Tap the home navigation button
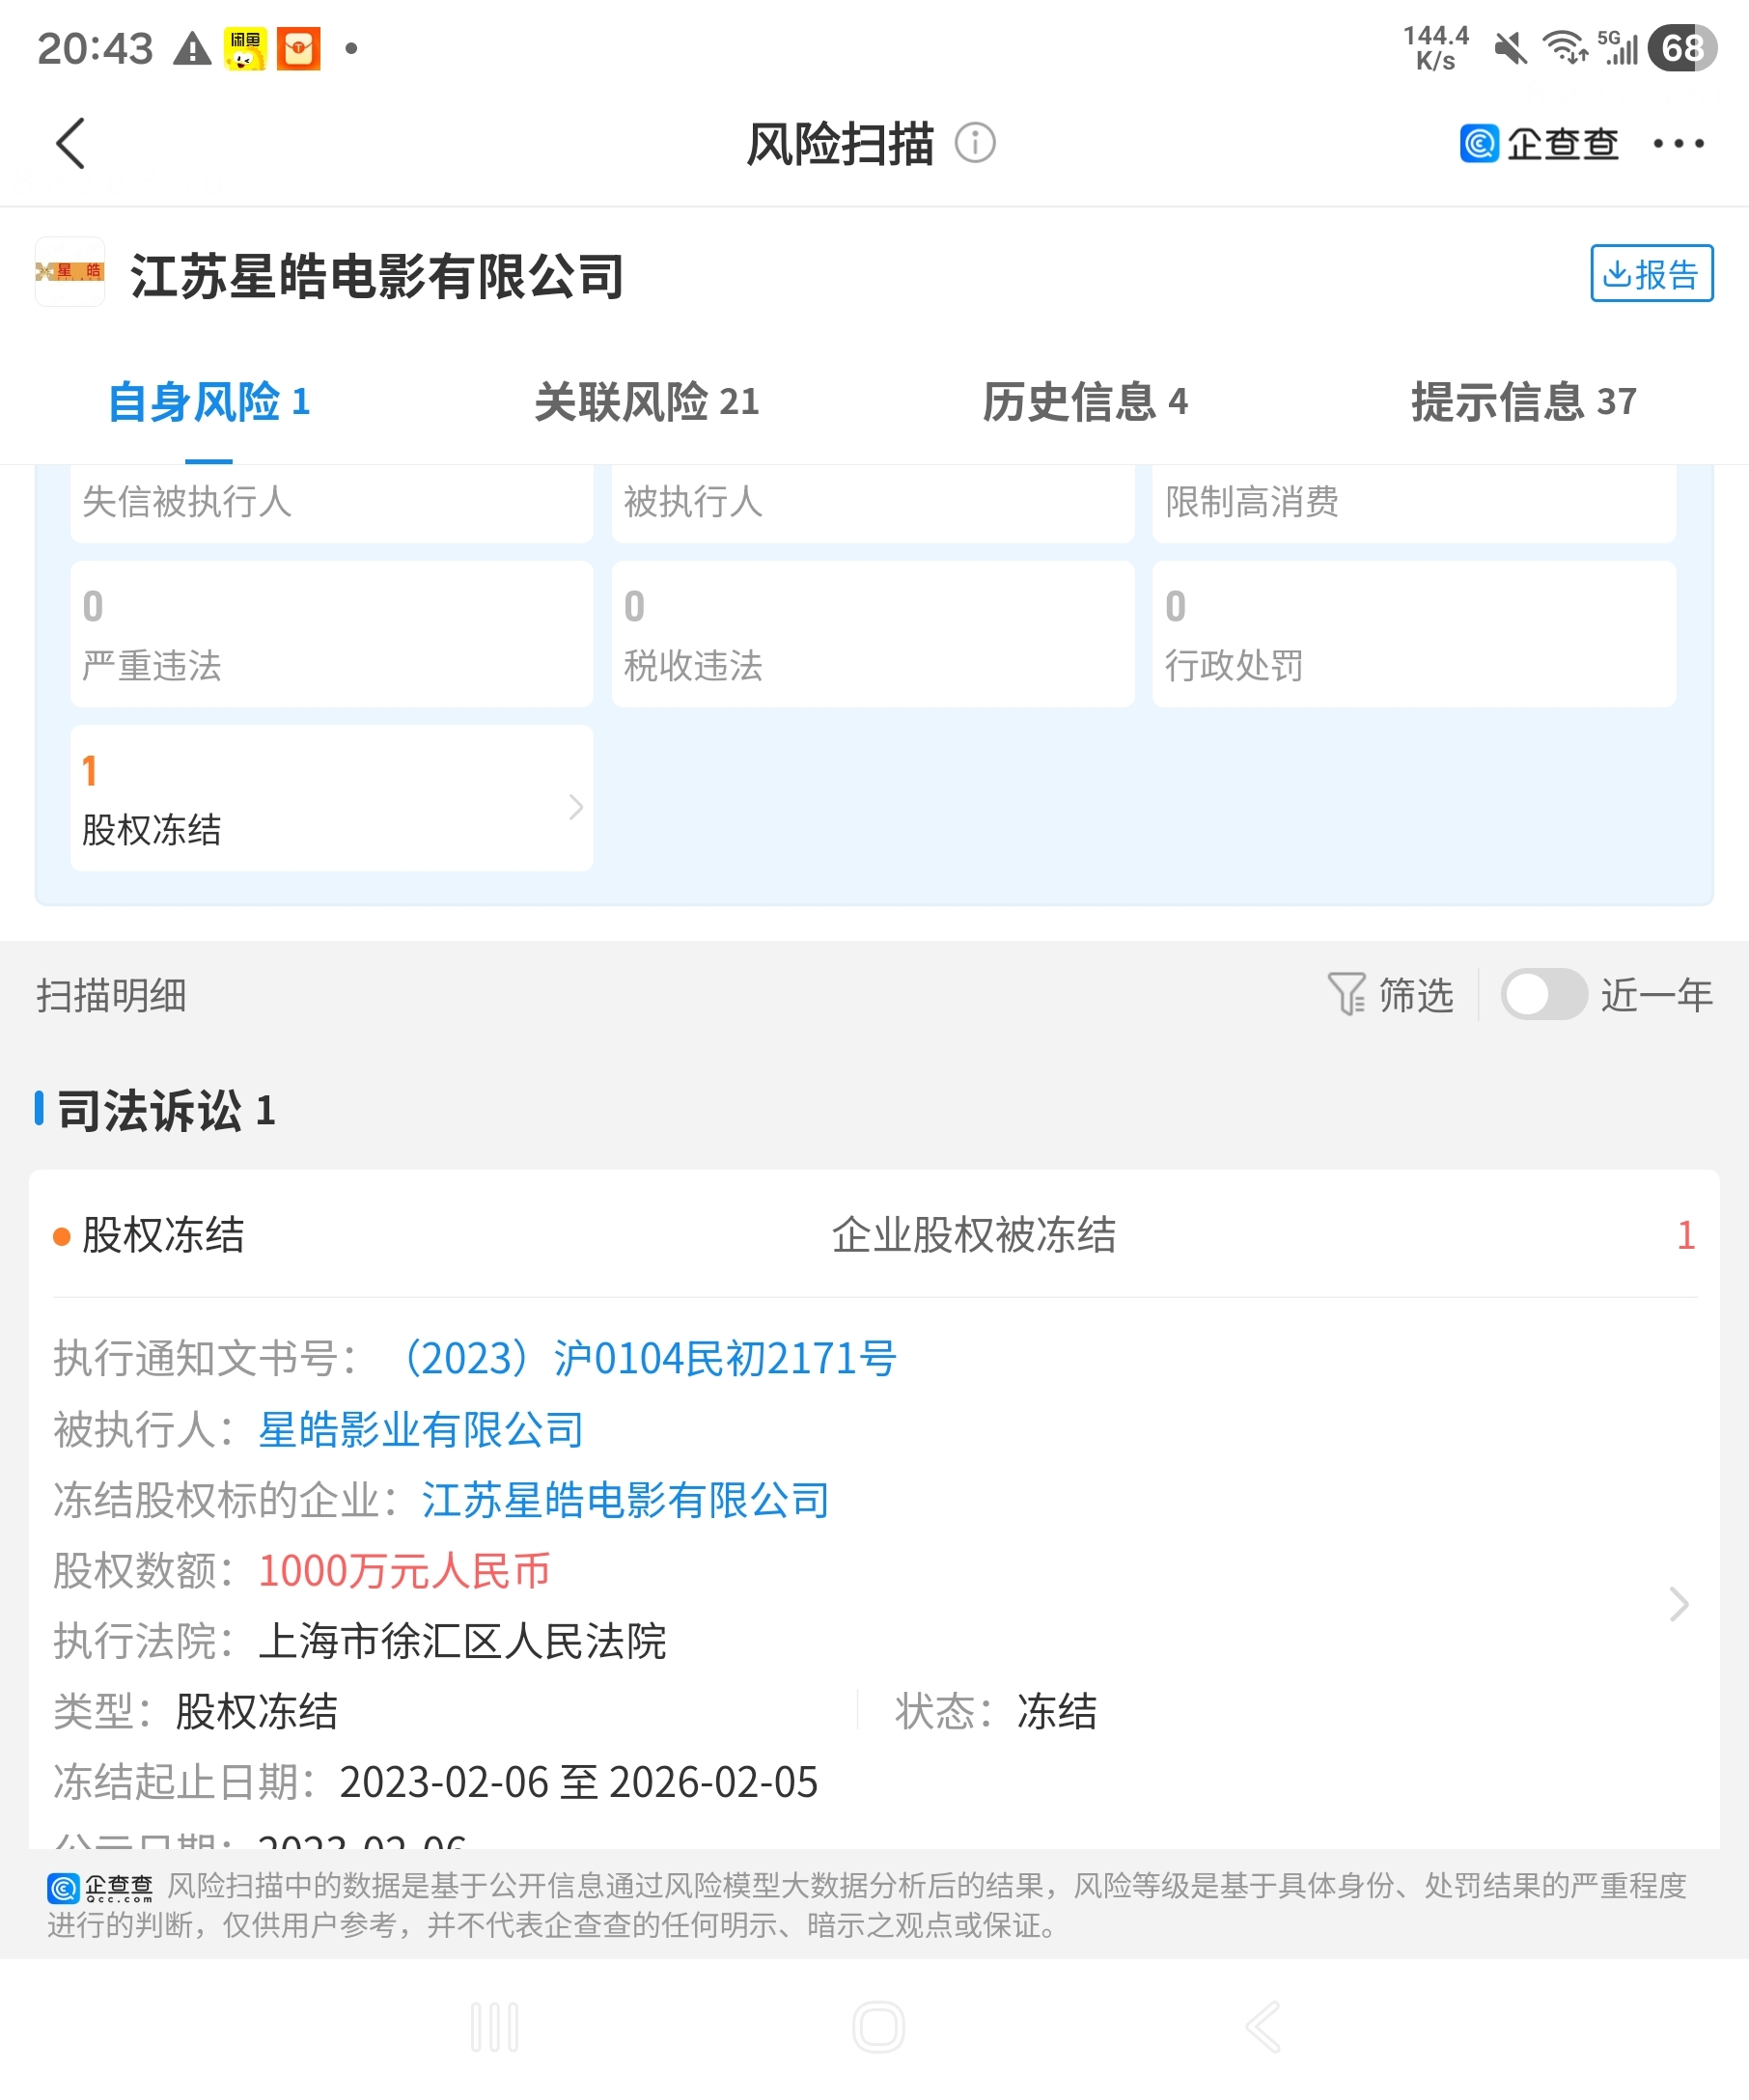This screenshot has width=1749, height=2100. coord(878,2026)
